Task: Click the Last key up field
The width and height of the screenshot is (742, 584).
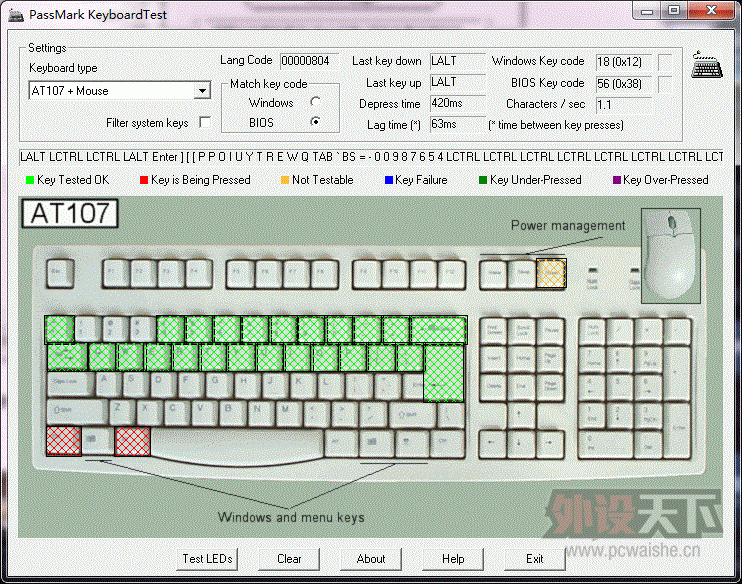Action: pos(458,82)
